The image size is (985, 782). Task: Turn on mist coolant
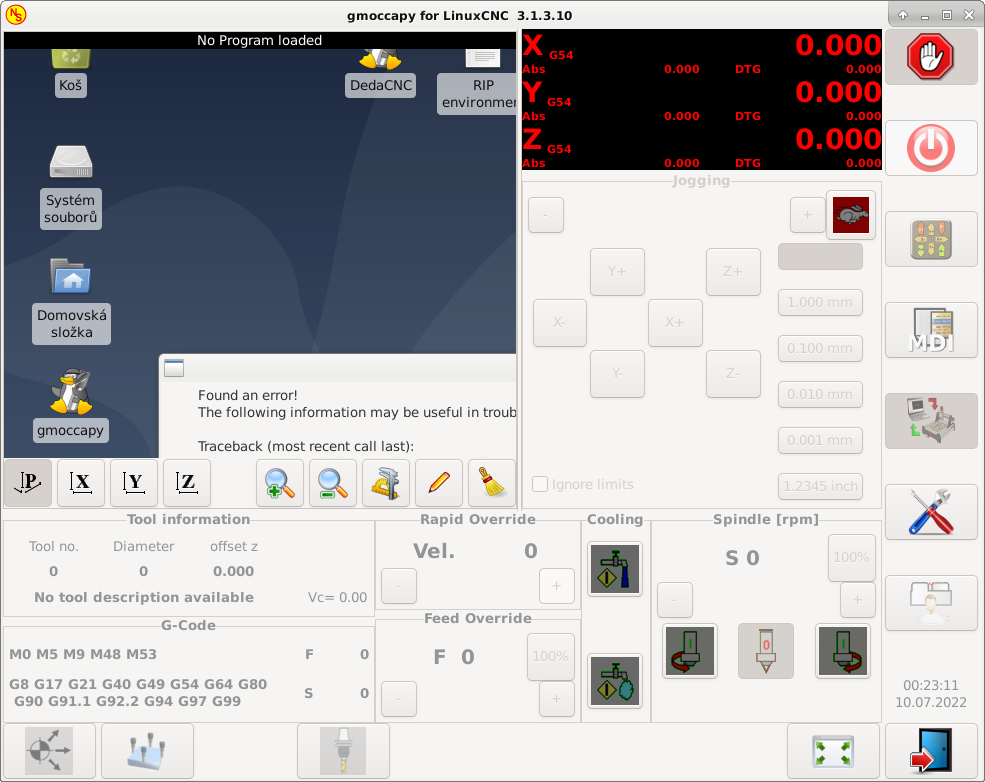615,681
